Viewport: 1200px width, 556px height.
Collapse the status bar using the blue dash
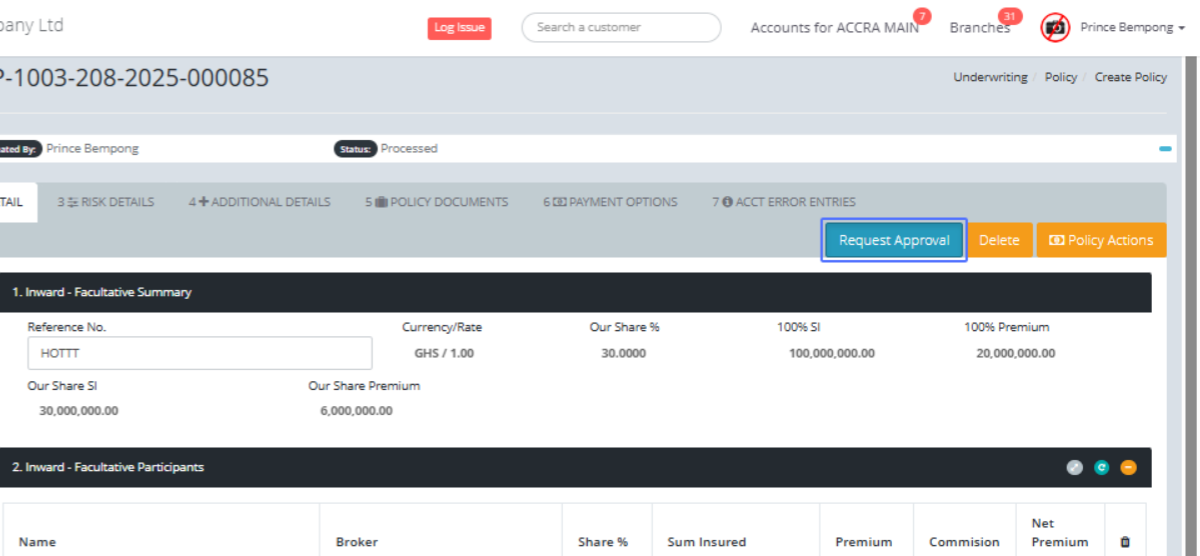coord(1165,149)
